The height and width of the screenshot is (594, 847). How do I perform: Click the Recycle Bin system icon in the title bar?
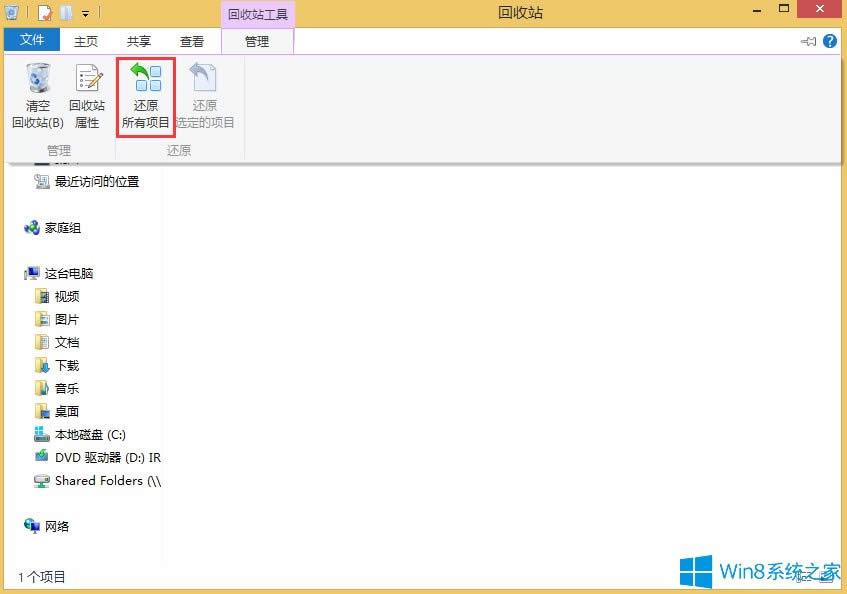point(12,13)
